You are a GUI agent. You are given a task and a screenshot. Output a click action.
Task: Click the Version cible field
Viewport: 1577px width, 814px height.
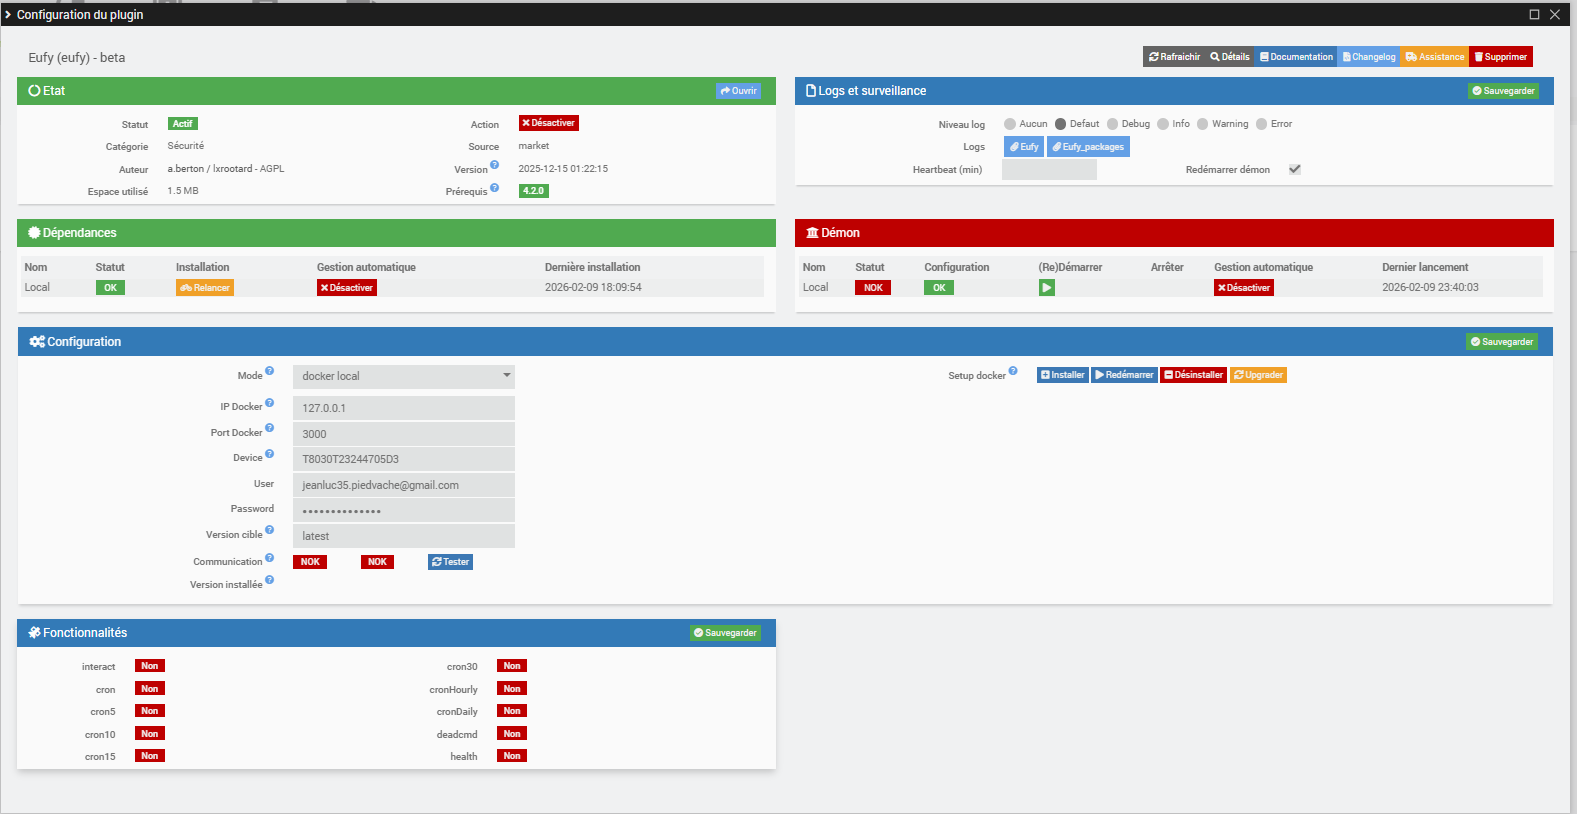click(x=404, y=536)
